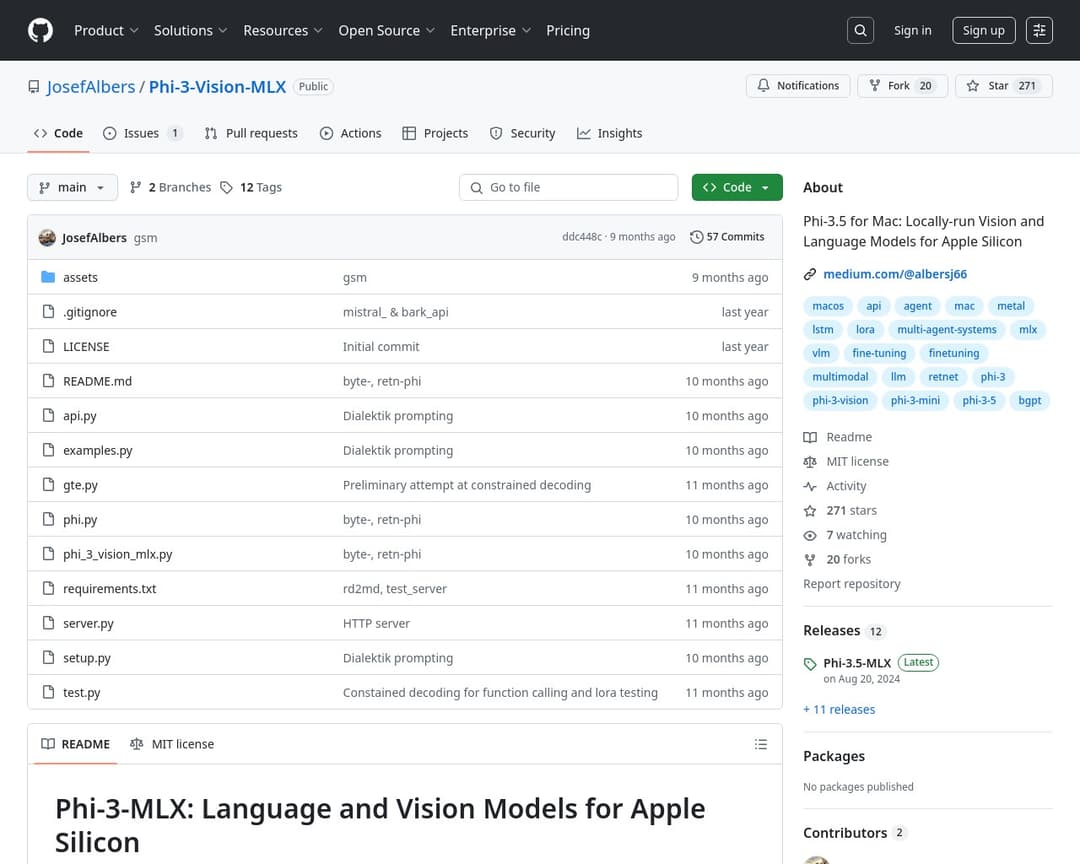Viewport: 1080px width, 864px height.
Task: Switch to the Actions tab
Action: (x=351, y=134)
